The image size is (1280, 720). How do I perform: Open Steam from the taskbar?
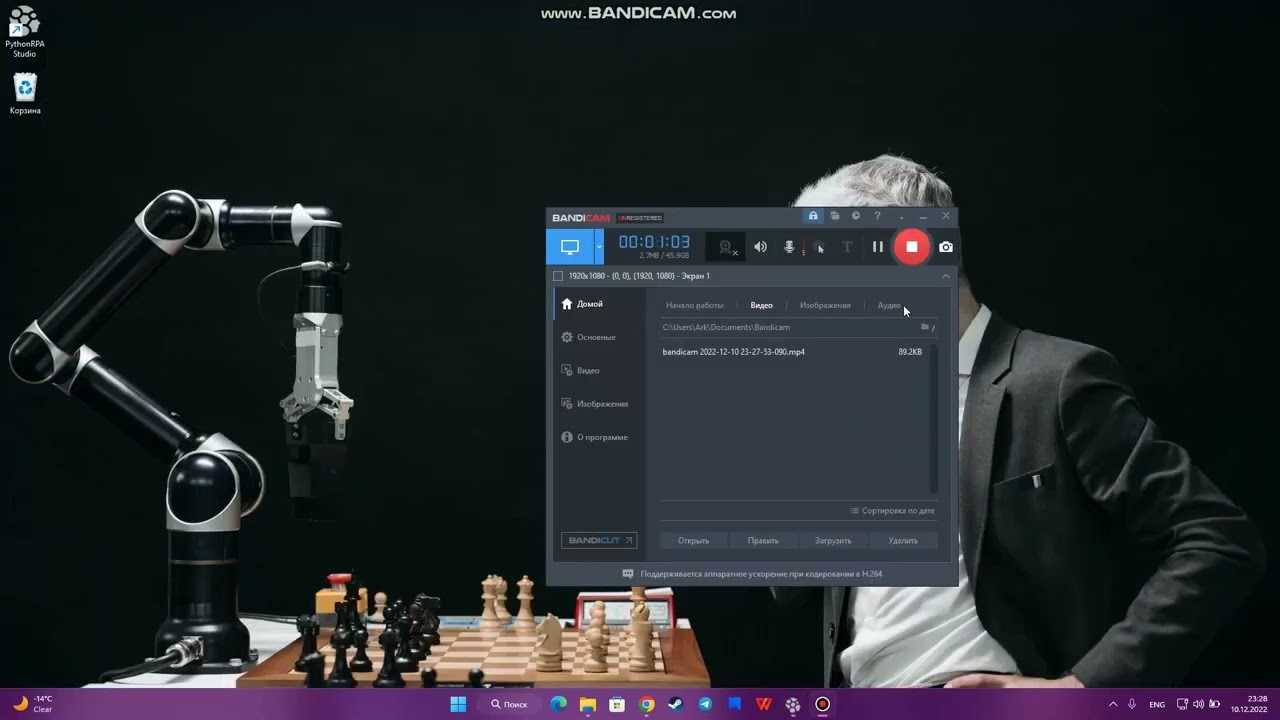click(676, 704)
